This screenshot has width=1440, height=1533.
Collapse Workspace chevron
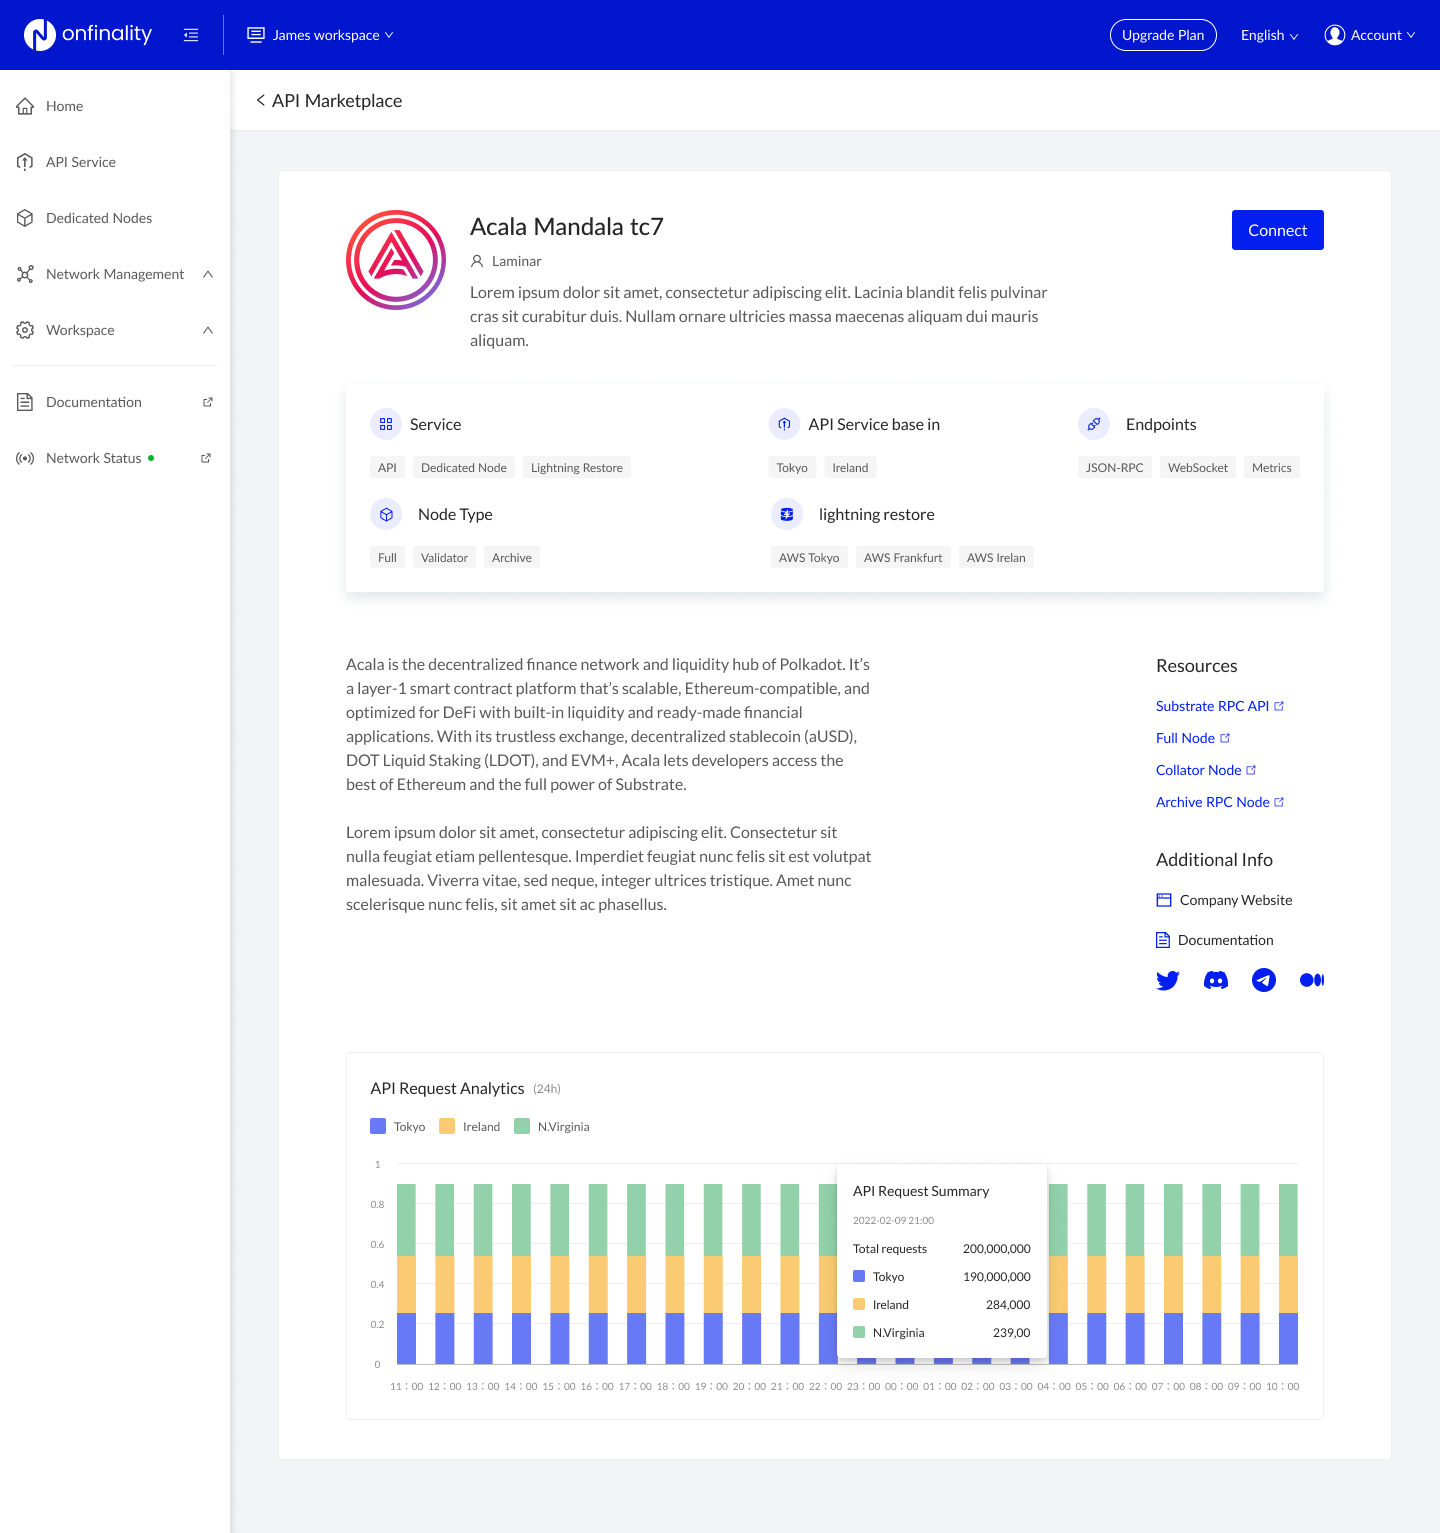coord(208,330)
